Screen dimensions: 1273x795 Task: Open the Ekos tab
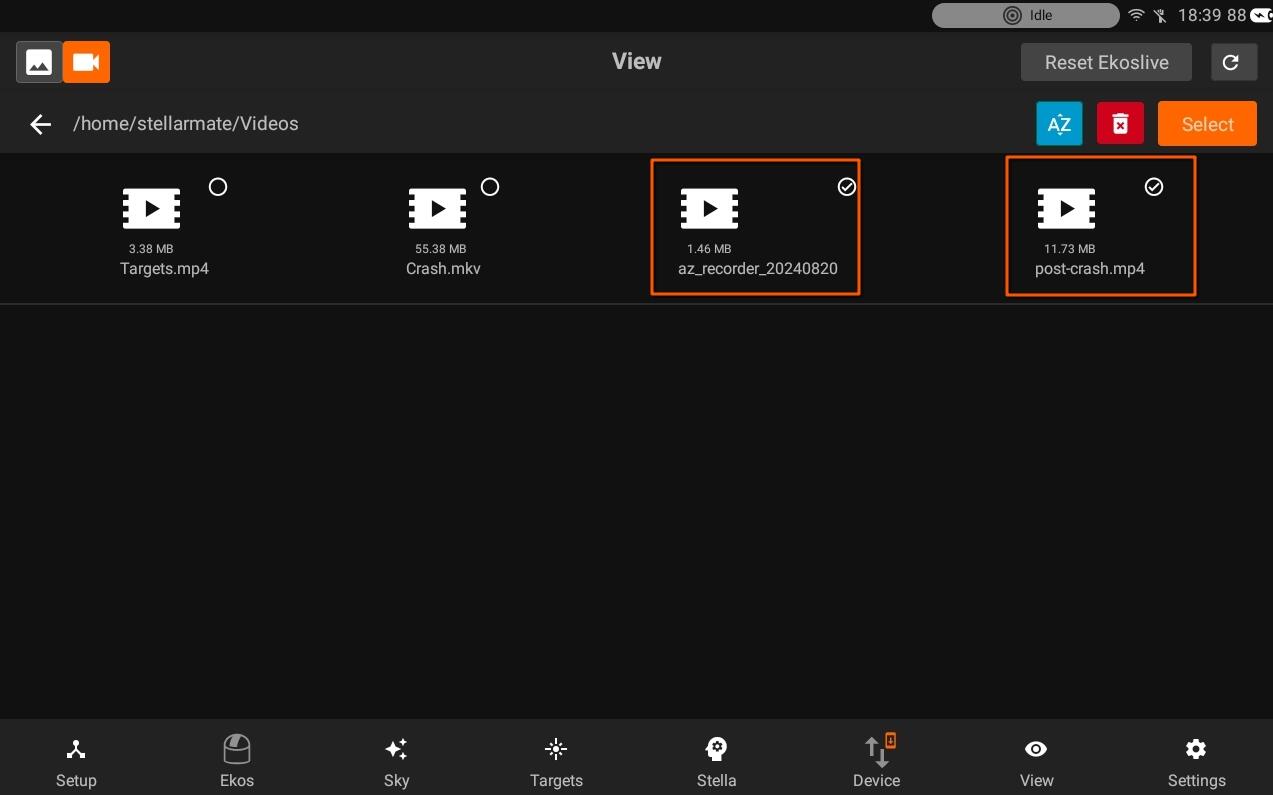[x=237, y=763]
